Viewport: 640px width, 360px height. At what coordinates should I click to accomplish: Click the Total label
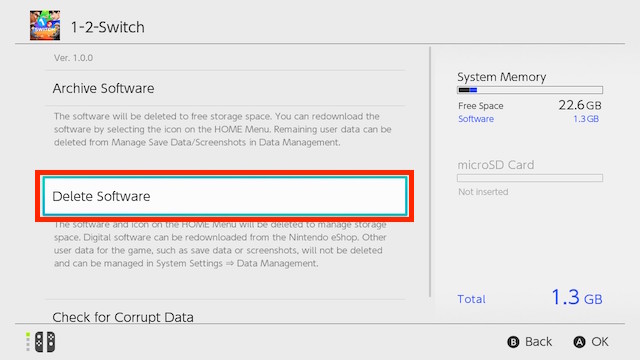click(x=471, y=299)
